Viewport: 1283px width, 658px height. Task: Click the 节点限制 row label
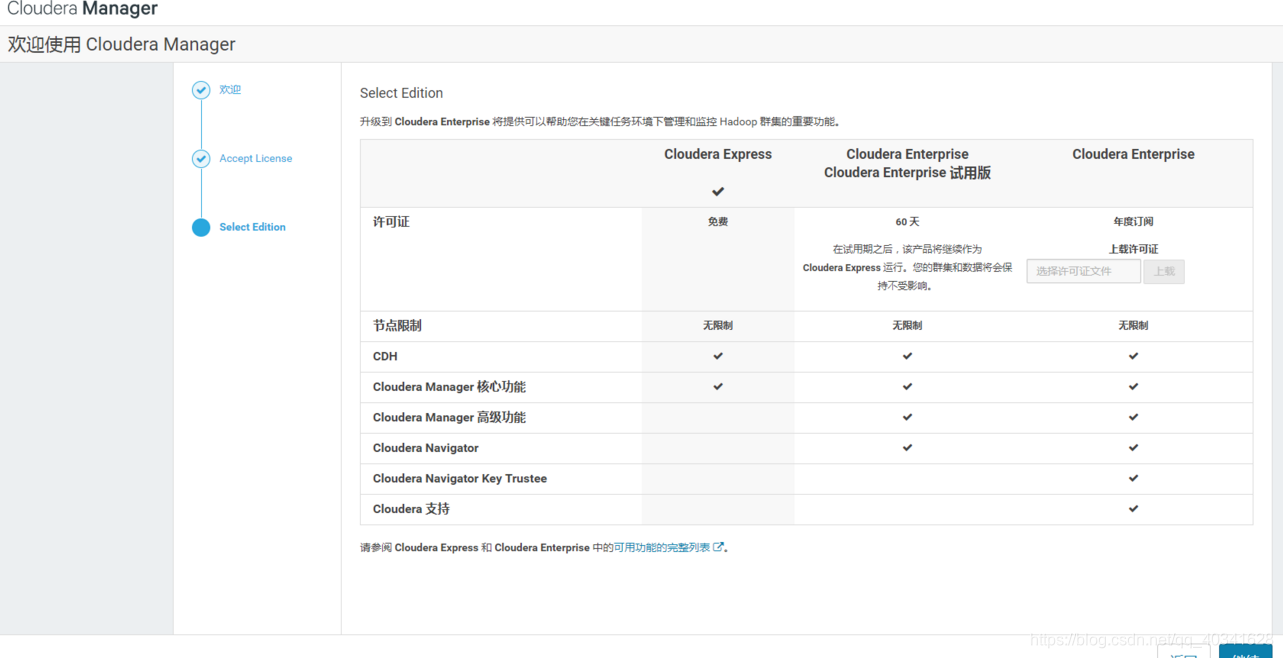pos(397,325)
